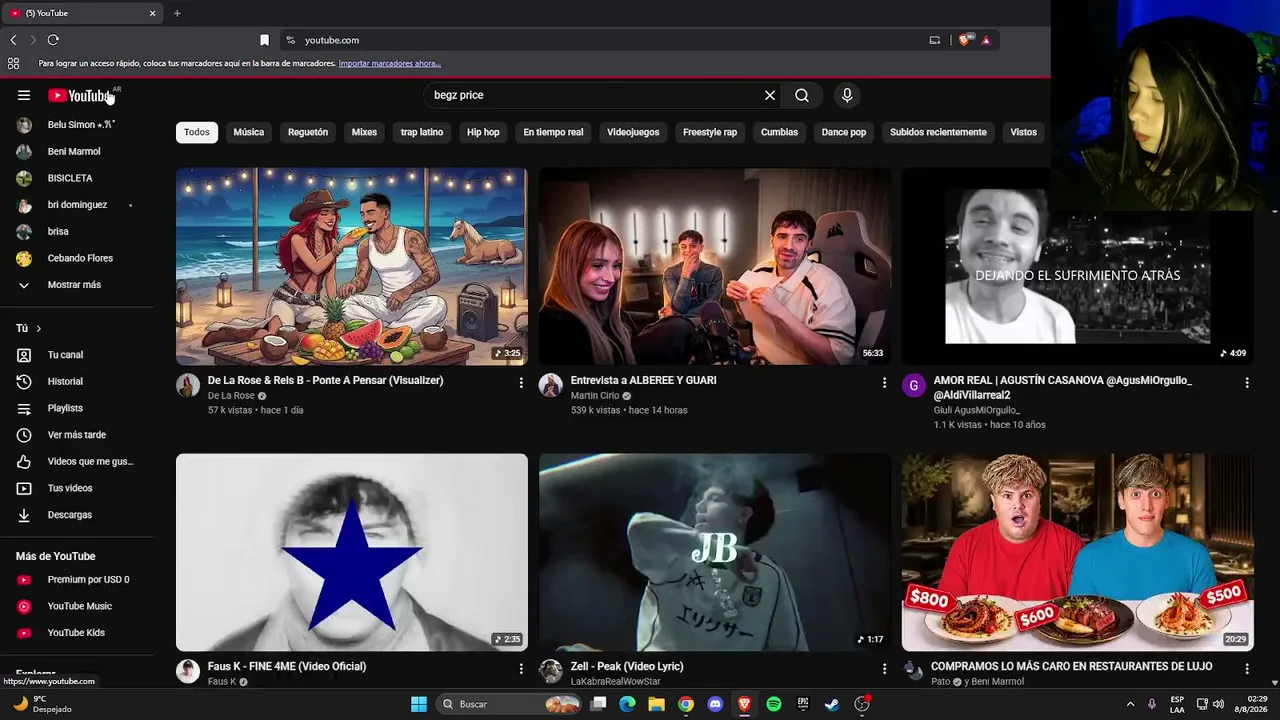
Task: Go back with the browser back arrow
Action: tap(13, 40)
